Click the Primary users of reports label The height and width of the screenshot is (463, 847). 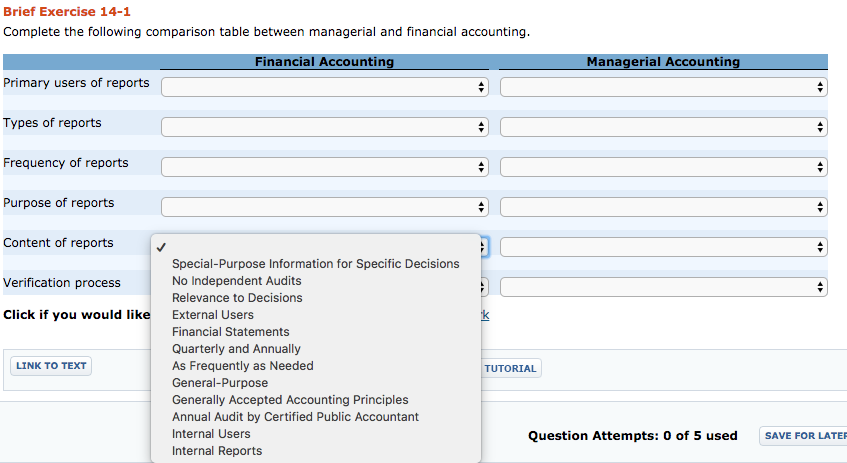[x=76, y=83]
